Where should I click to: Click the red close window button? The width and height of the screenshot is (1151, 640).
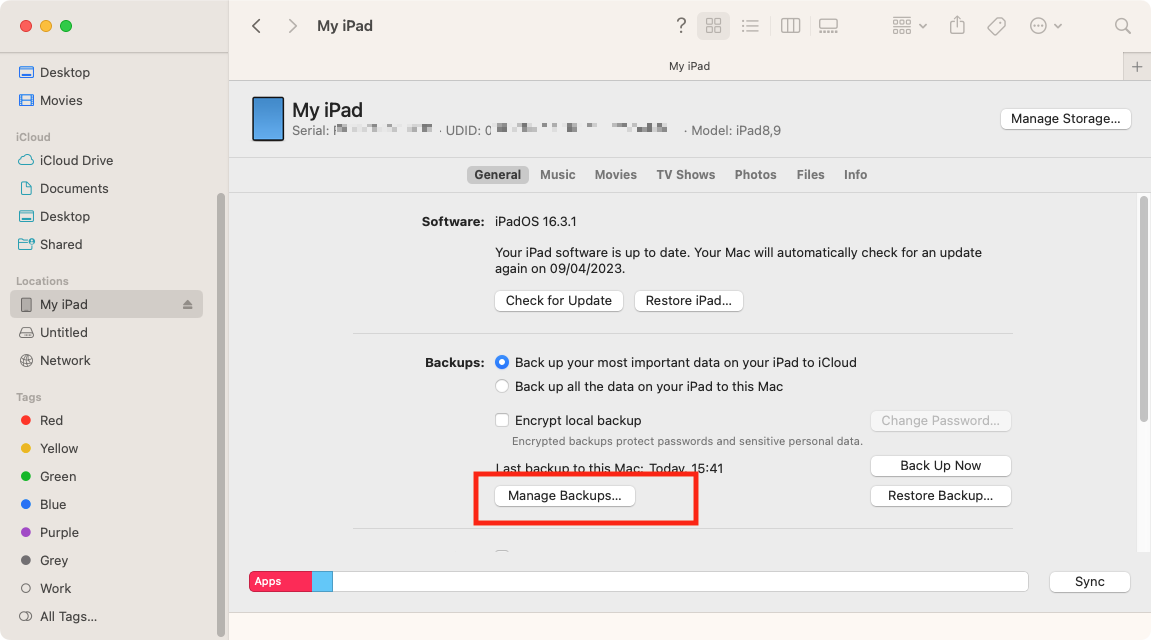(x=26, y=26)
